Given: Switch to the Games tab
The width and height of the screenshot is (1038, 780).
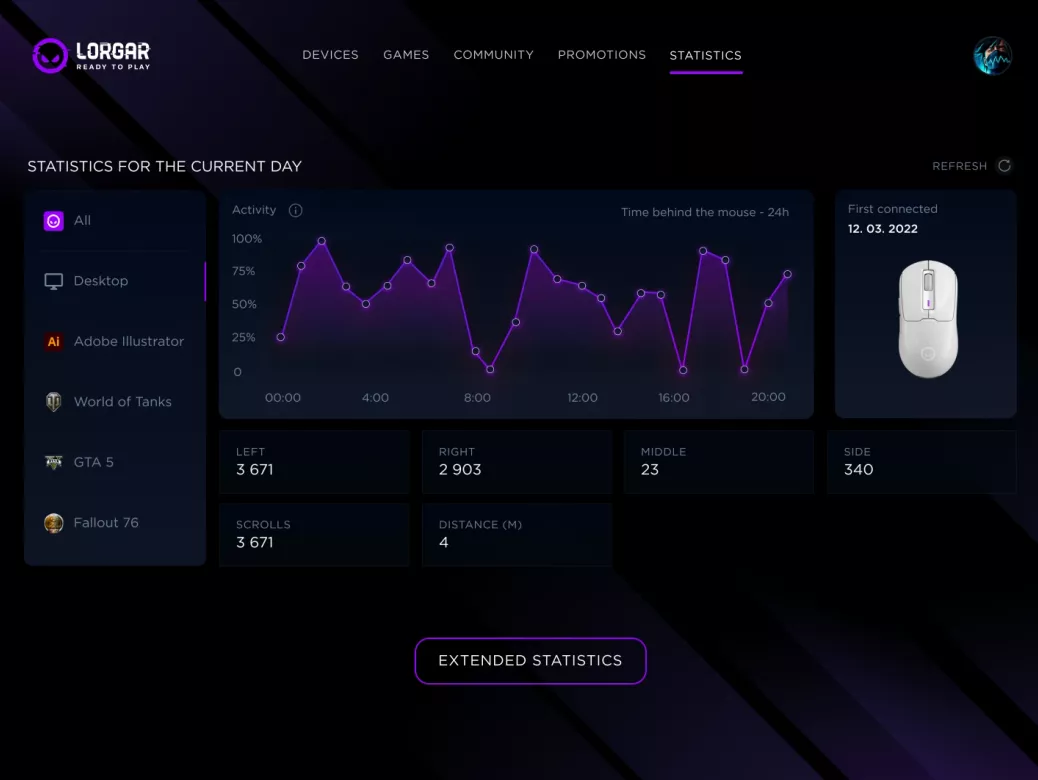Looking at the screenshot, I should pos(406,55).
